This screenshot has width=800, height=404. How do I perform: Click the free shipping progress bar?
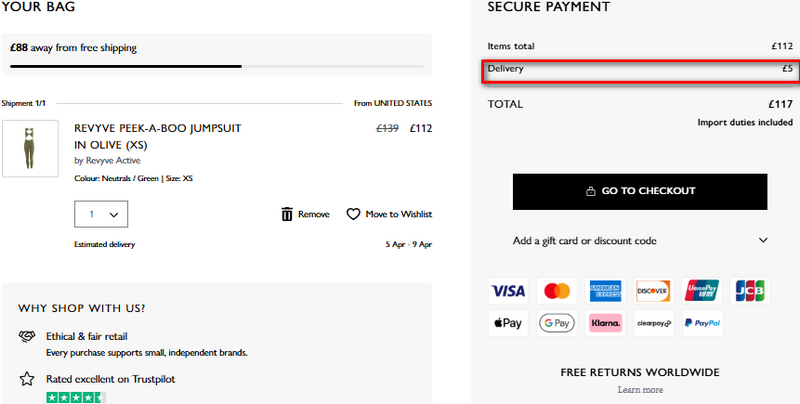tap(218, 67)
